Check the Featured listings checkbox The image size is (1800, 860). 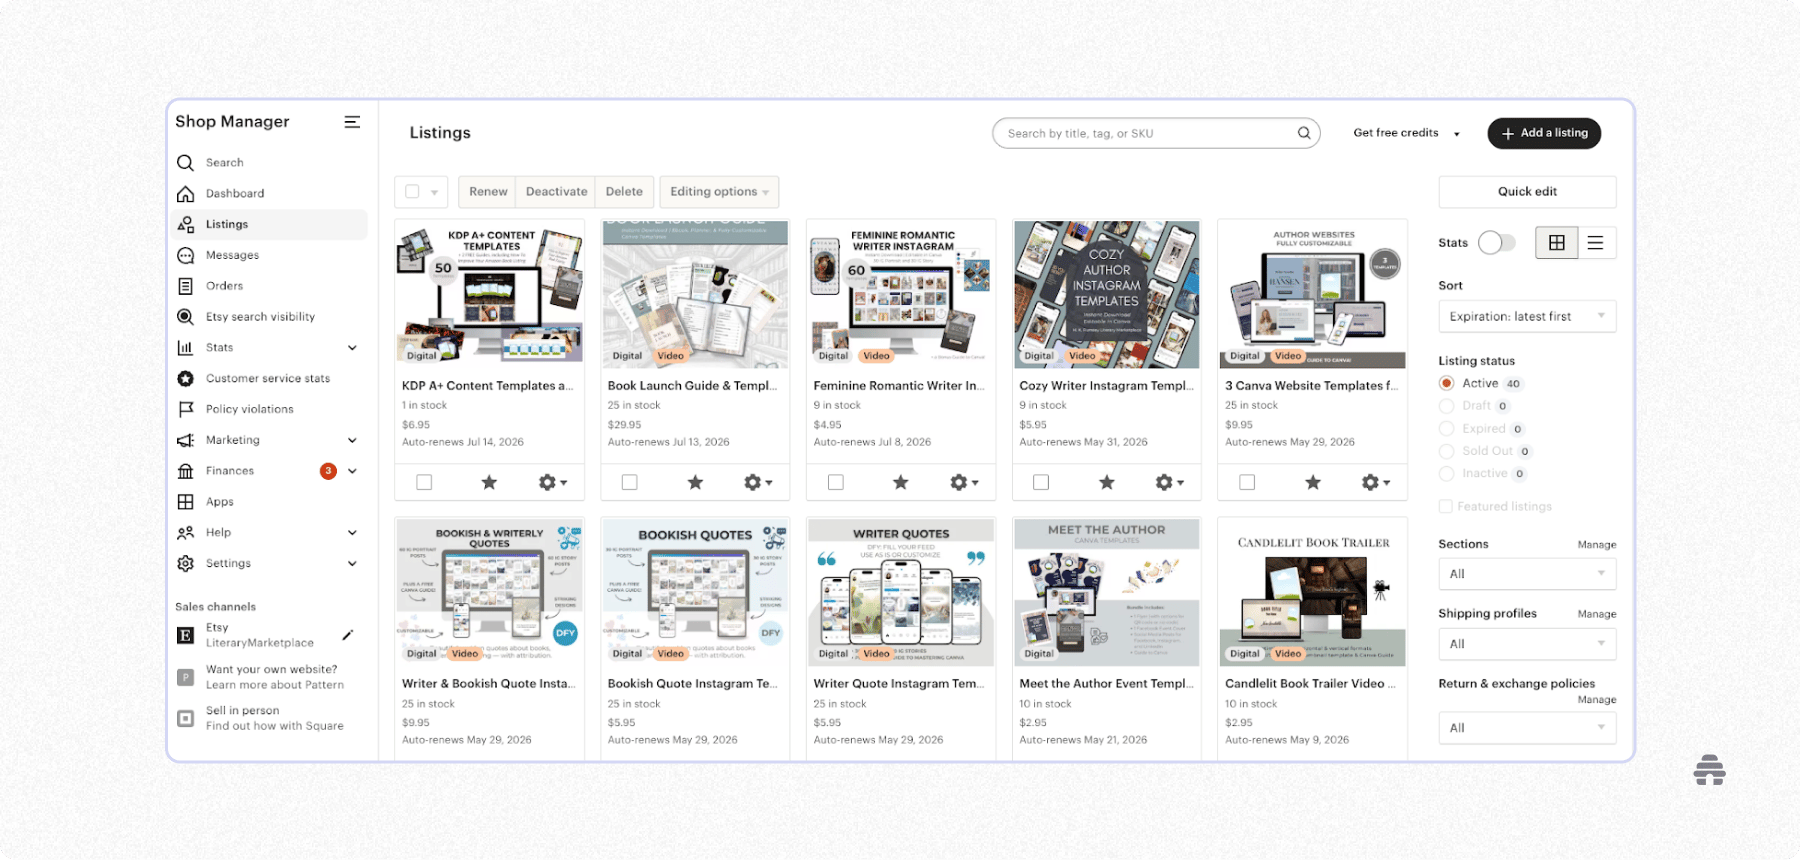point(1445,506)
